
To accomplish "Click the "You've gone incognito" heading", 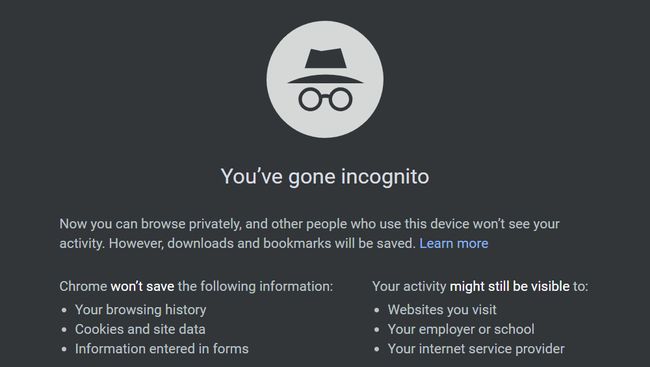I will point(325,177).
